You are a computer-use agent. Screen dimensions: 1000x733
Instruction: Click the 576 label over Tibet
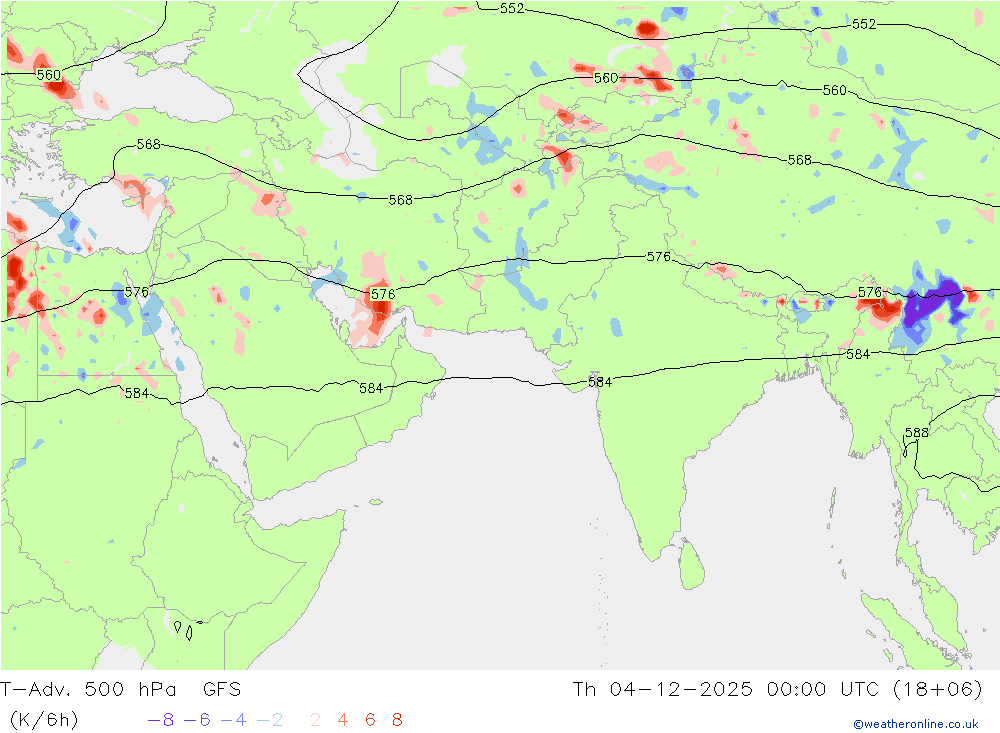(x=659, y=256)
